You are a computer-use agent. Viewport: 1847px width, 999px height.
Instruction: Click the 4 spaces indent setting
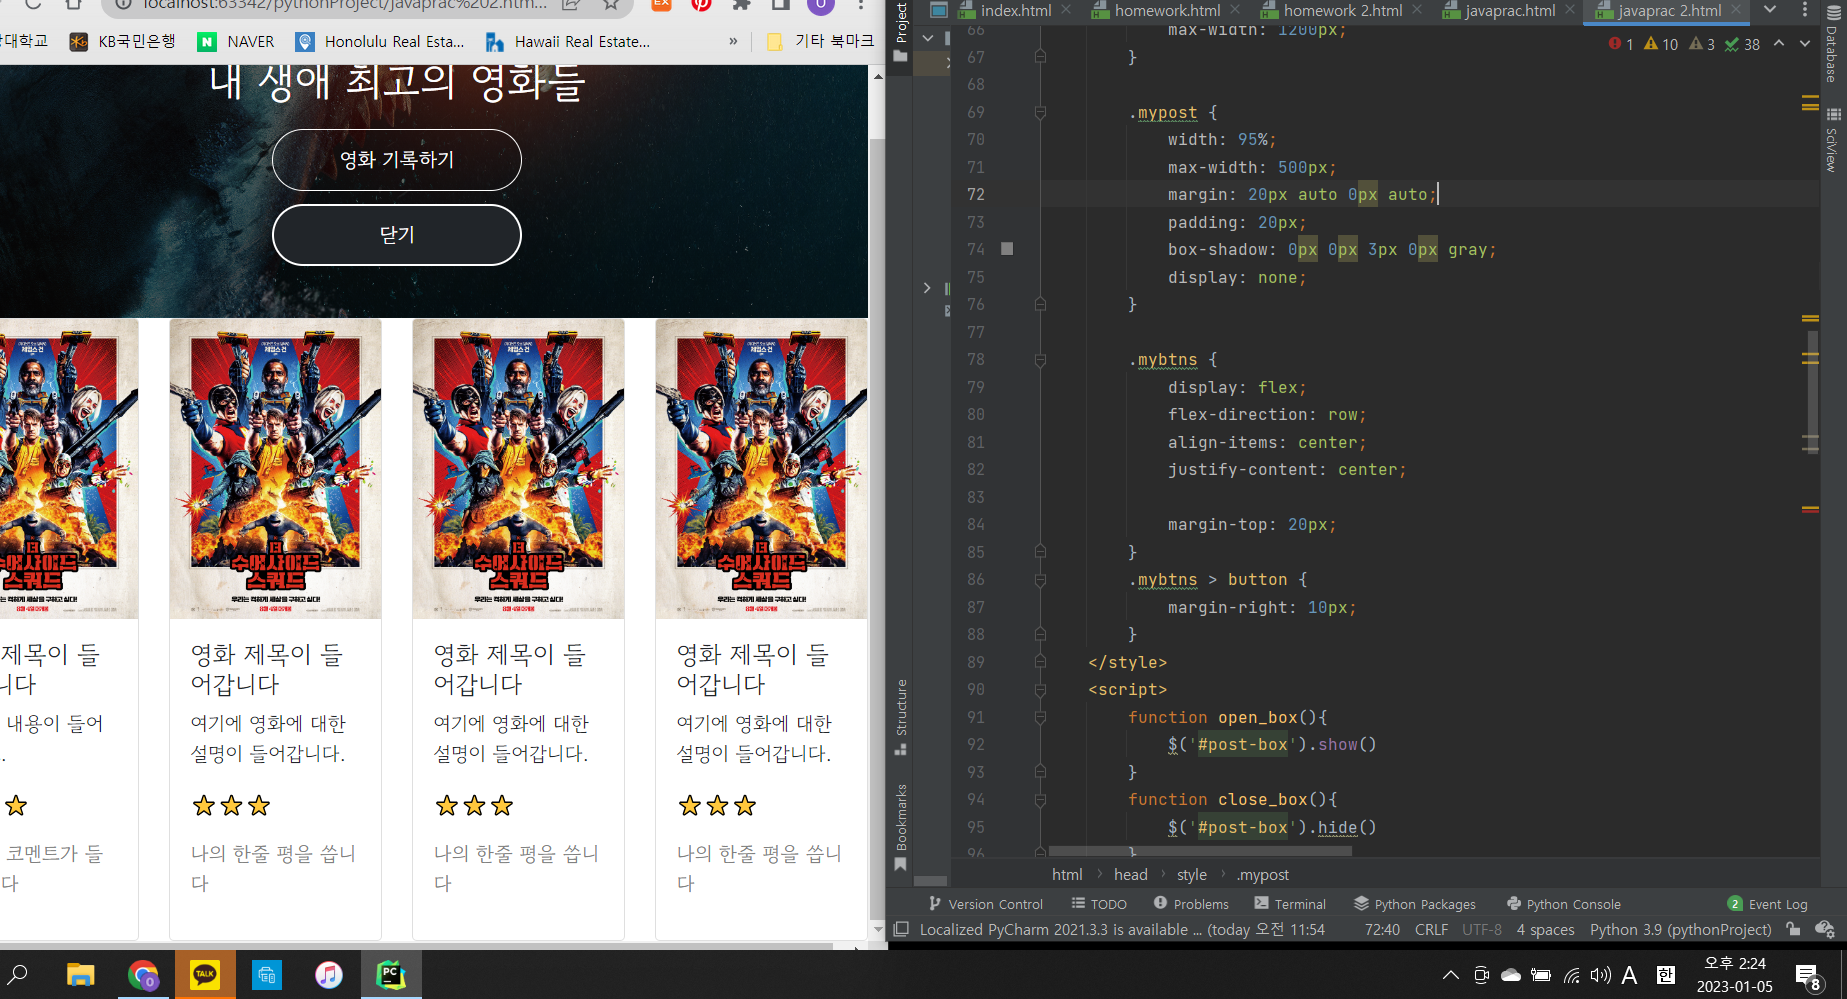click(x=1545, y=930)
